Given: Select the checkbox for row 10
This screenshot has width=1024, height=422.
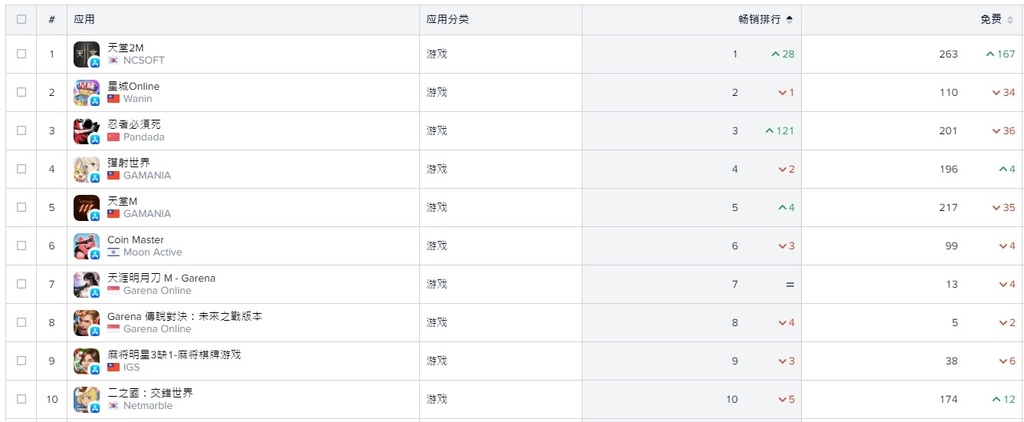Looking at the screenshot, I should (x=22, y=399).
